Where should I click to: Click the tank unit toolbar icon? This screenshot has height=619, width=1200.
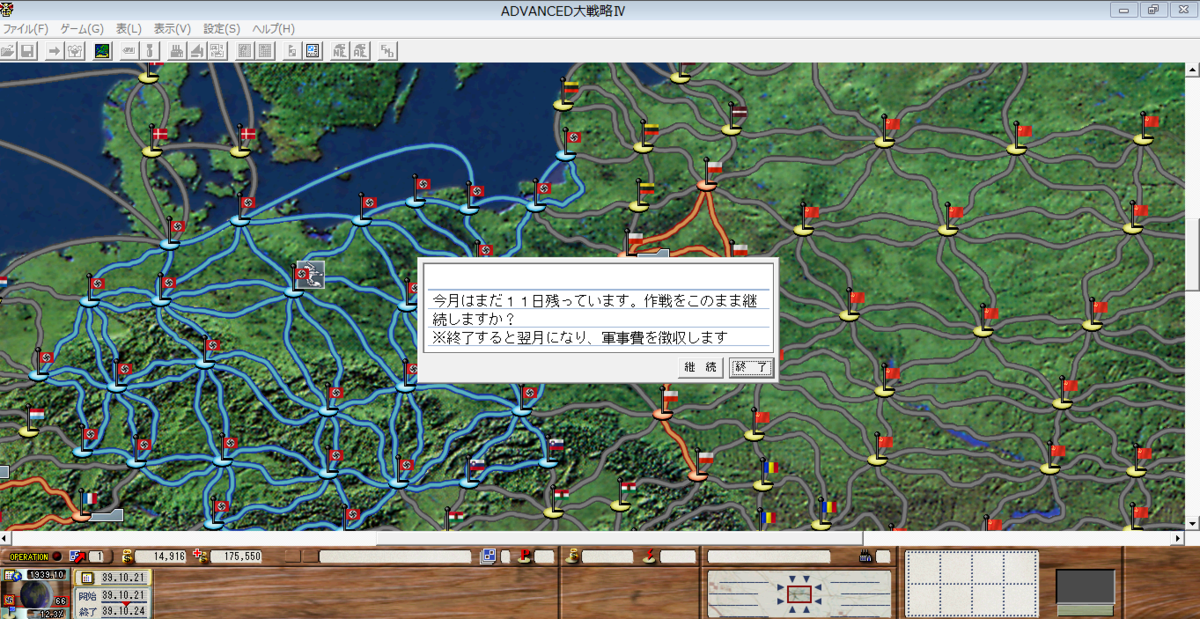click(128, 50)
